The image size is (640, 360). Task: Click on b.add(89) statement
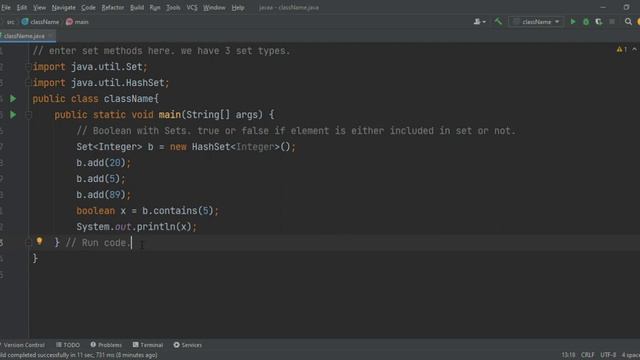103,195
